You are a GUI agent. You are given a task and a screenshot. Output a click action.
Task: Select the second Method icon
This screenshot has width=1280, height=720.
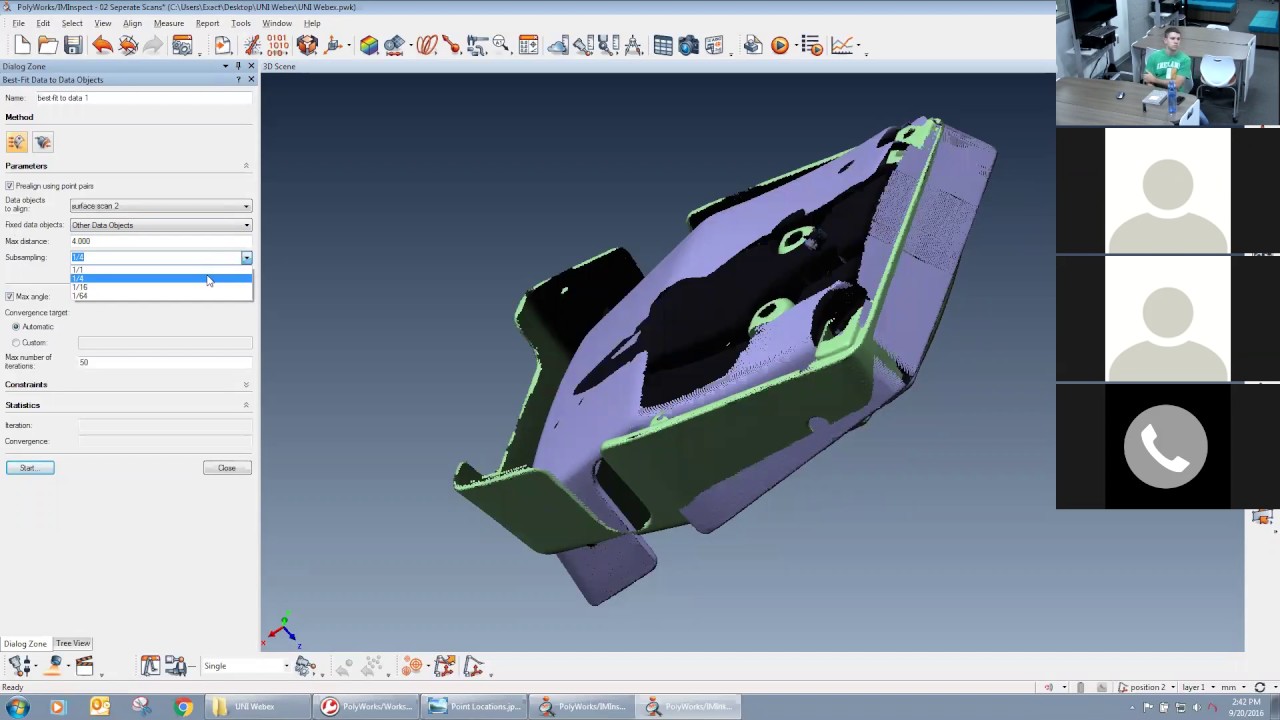(x=42, y=142)
